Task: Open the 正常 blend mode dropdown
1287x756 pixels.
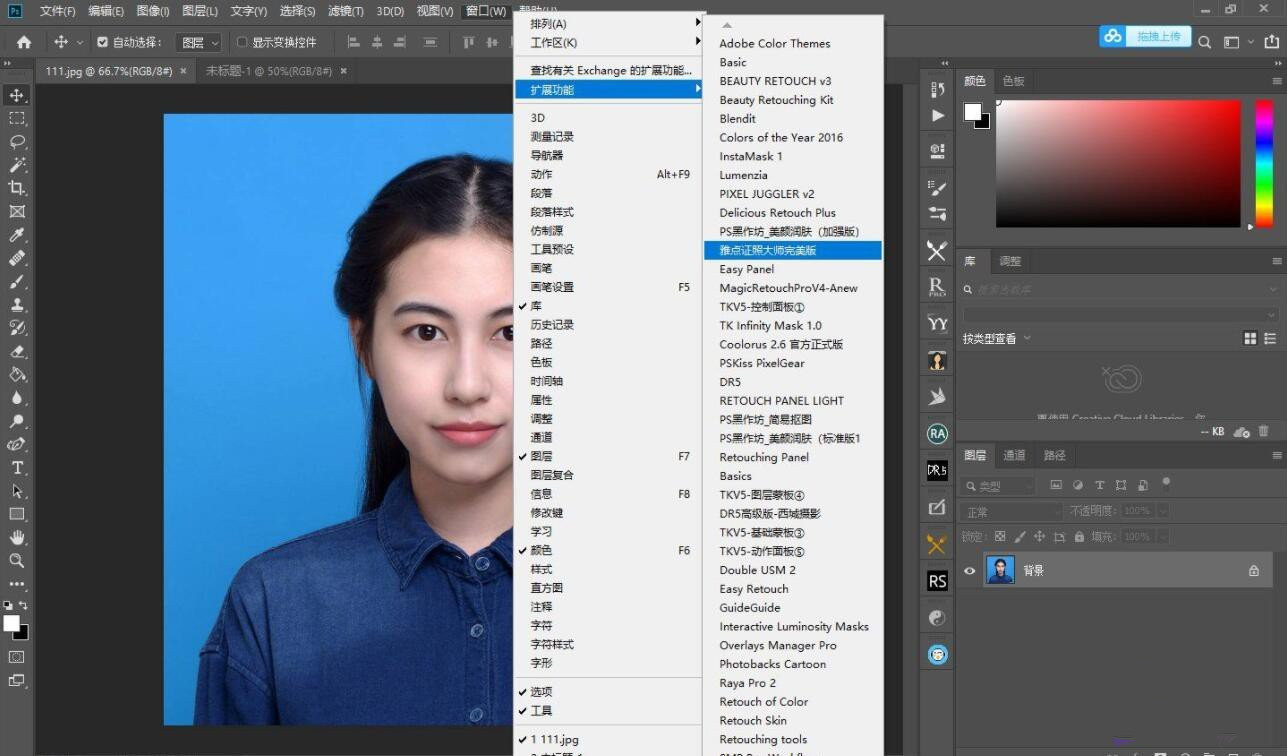Action: (x=1010, y=511)
